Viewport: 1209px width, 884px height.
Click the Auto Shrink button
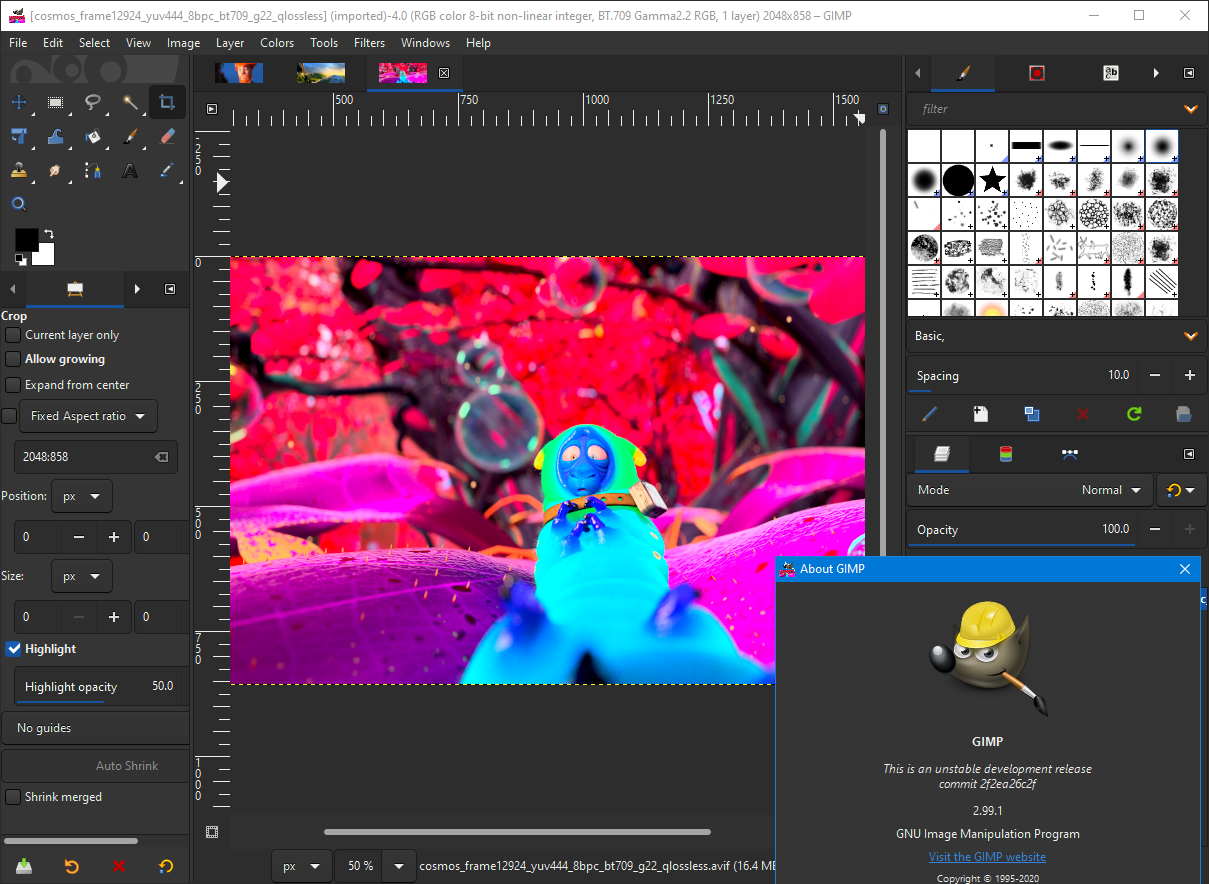coord(96,766)
